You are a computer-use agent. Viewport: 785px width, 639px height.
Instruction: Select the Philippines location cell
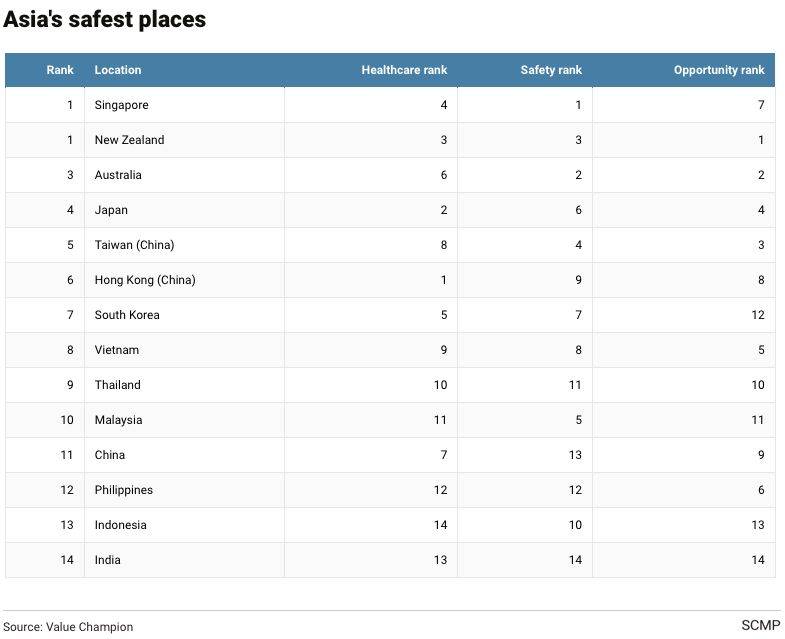(124, 490)
